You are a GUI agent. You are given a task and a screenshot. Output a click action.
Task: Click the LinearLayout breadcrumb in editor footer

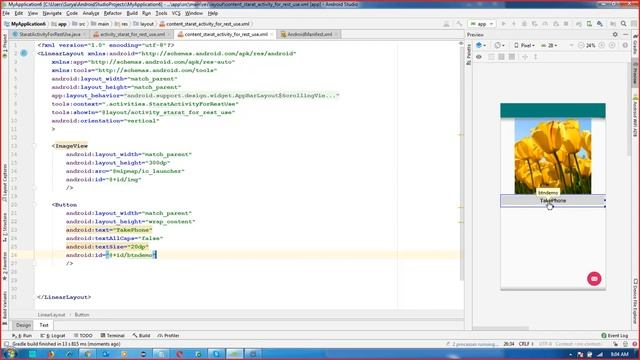pos(51,315)
